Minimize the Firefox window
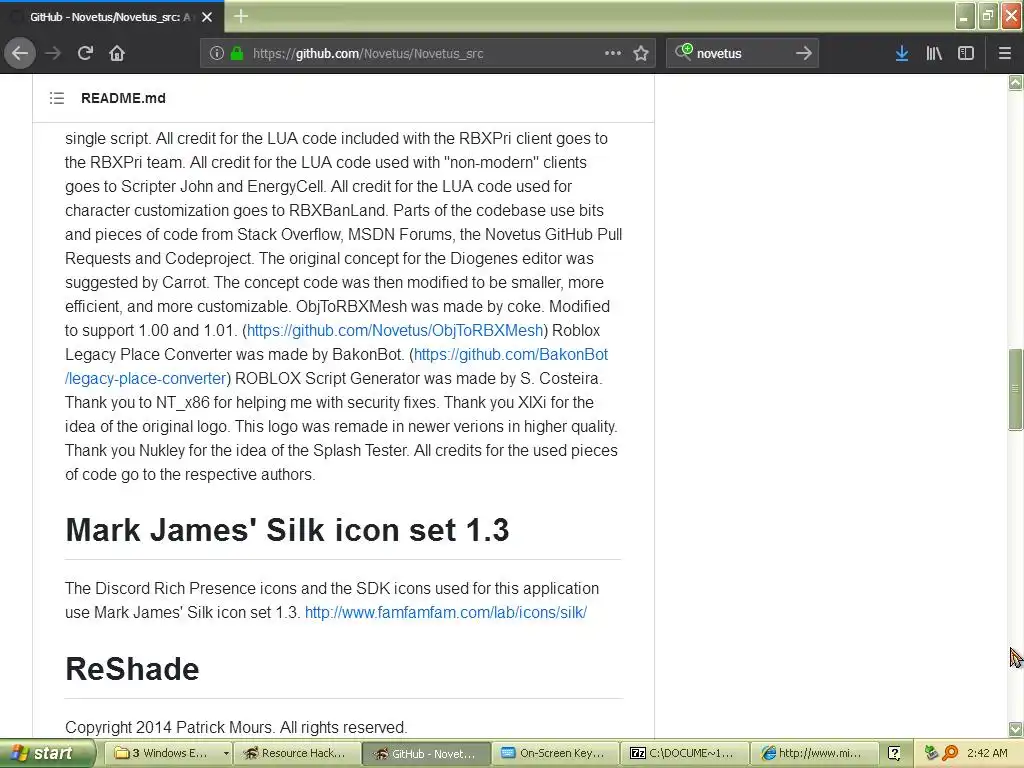This screenshot has height=768, width=1024. coord(965,16)
